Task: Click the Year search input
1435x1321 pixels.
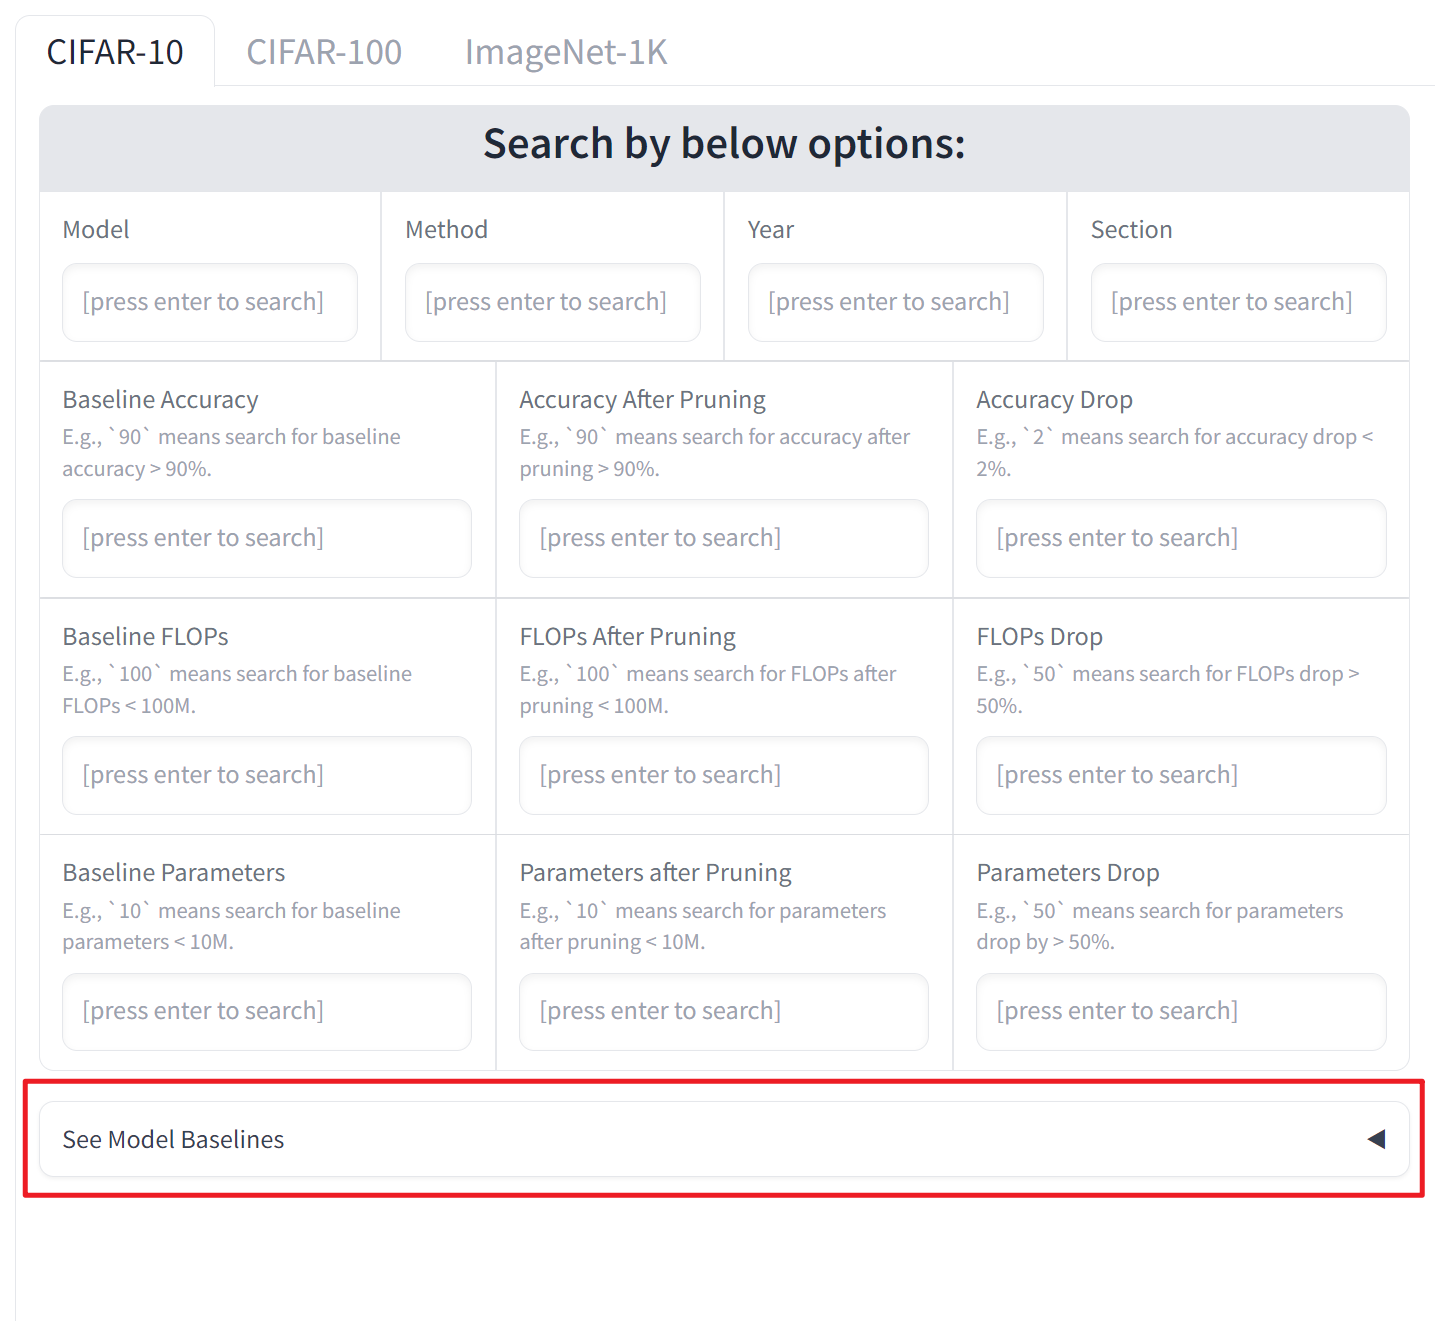Action: [x=896, y=302]
